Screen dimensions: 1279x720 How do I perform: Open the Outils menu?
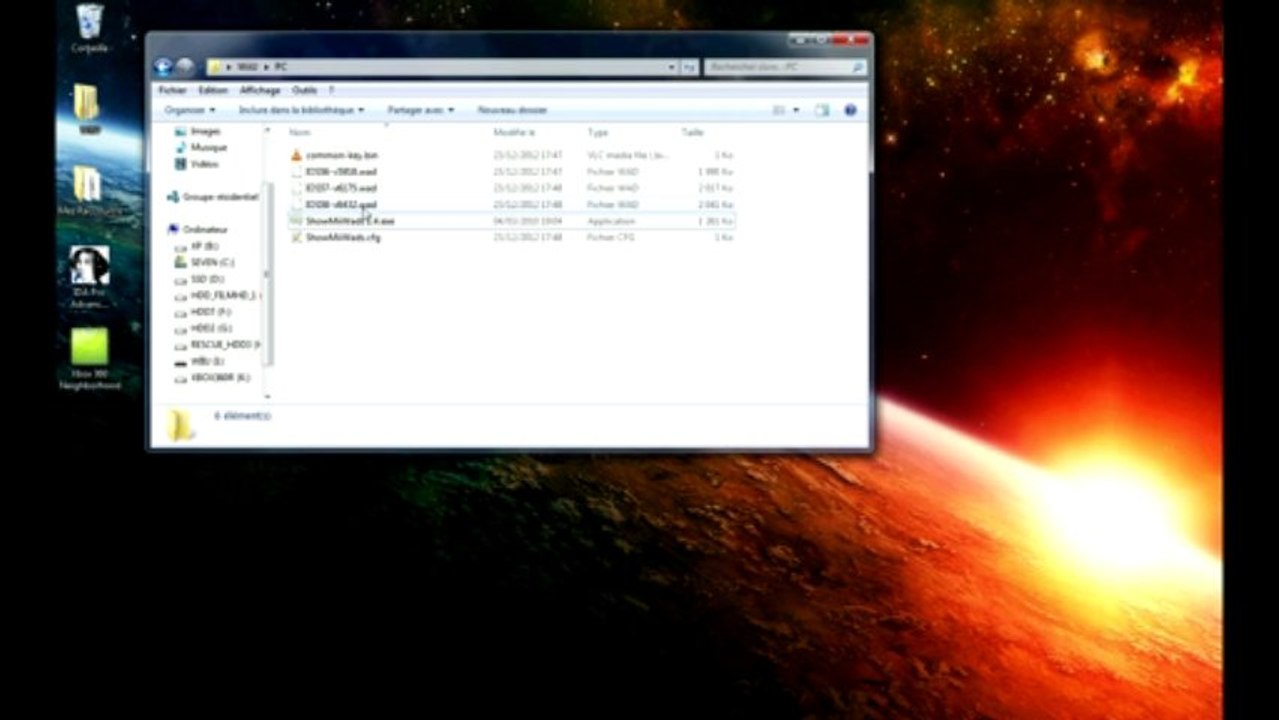304,90
